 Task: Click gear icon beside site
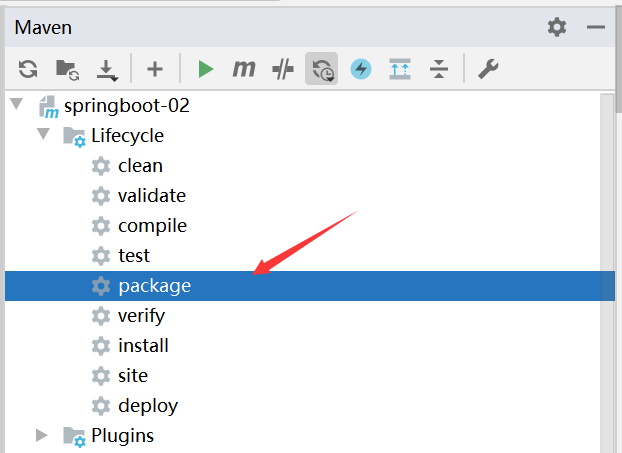[101, 376]
